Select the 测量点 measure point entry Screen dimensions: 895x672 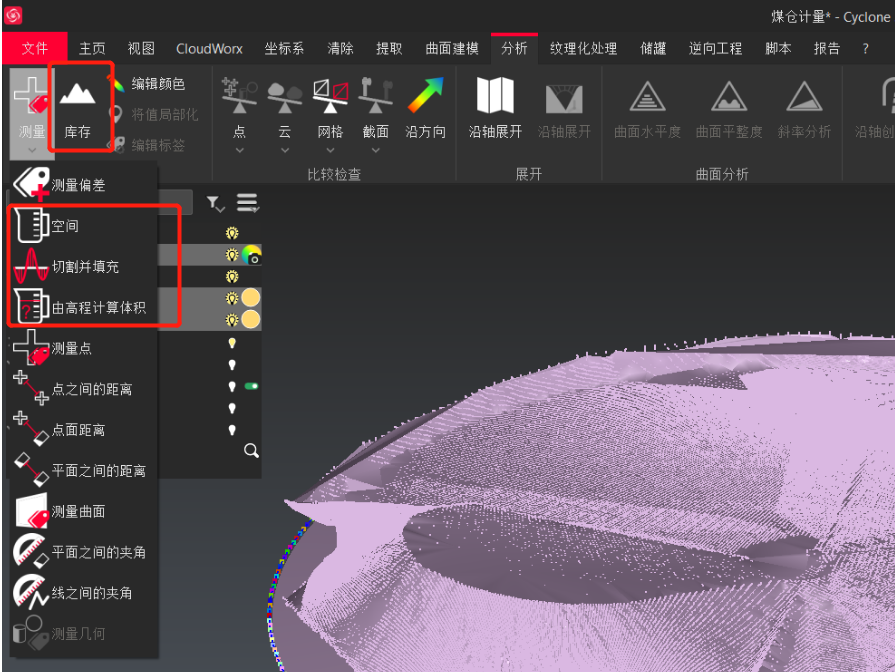pyautogui.click(x=83, y=348)
